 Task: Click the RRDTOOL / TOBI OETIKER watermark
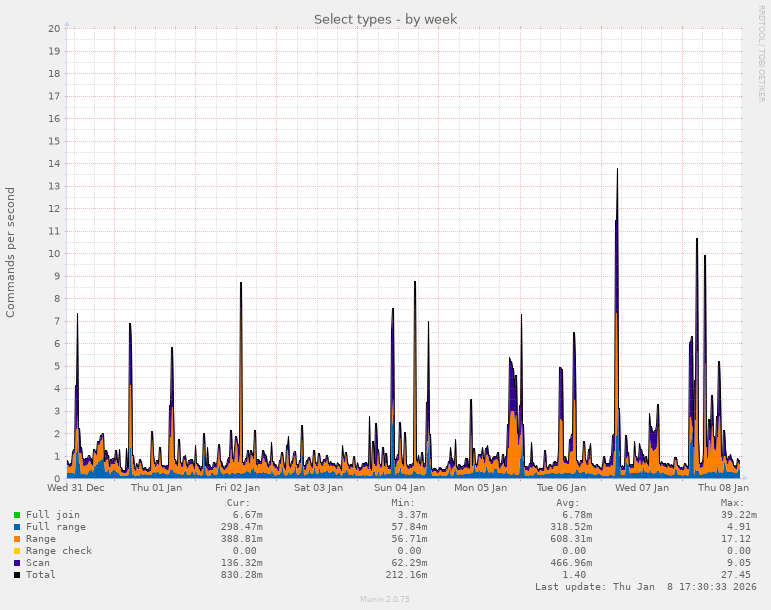pyautogui.click(x=761, y=53)
